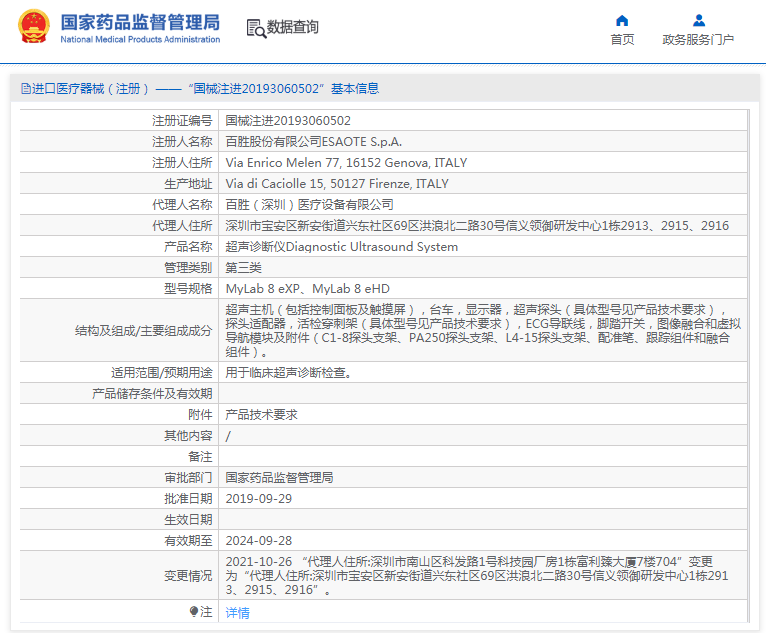Click the 批准日期 row label
766x633 pixels.
tap(188, 499)
